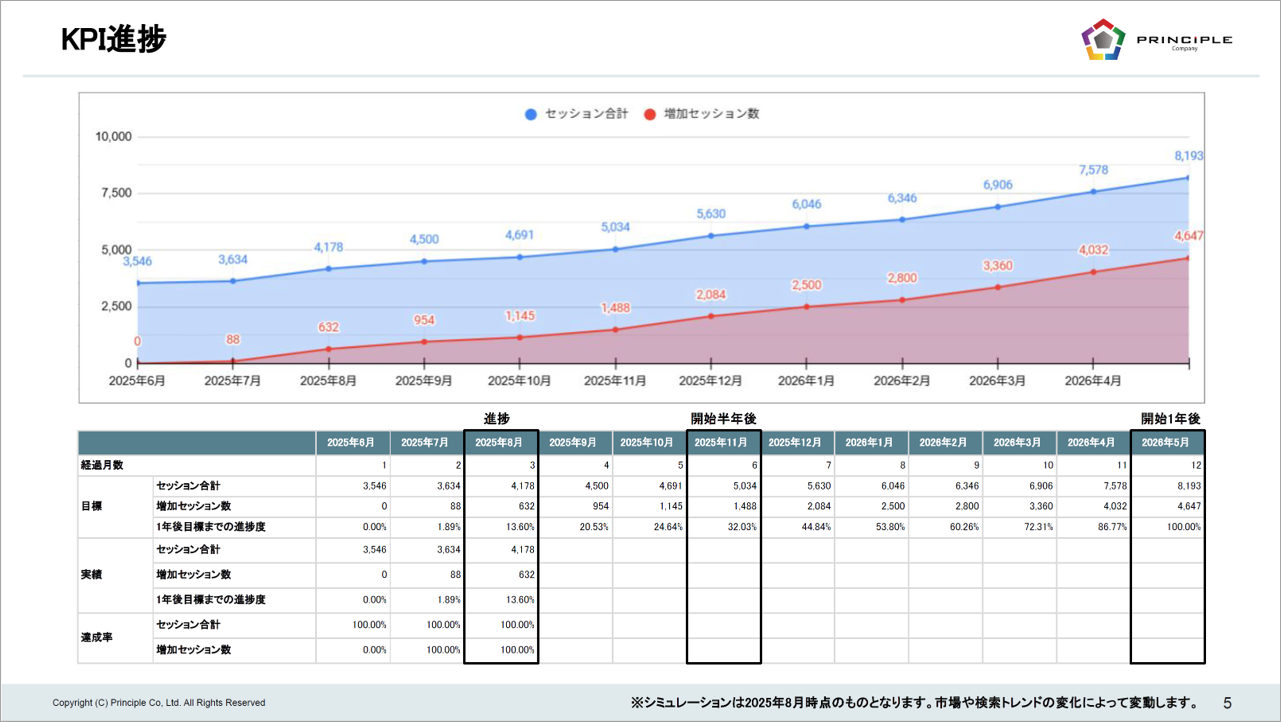This screenshot has height=722, width=1281.
Task: Click the page number 5 in footer
Action: coord(1227,702)
